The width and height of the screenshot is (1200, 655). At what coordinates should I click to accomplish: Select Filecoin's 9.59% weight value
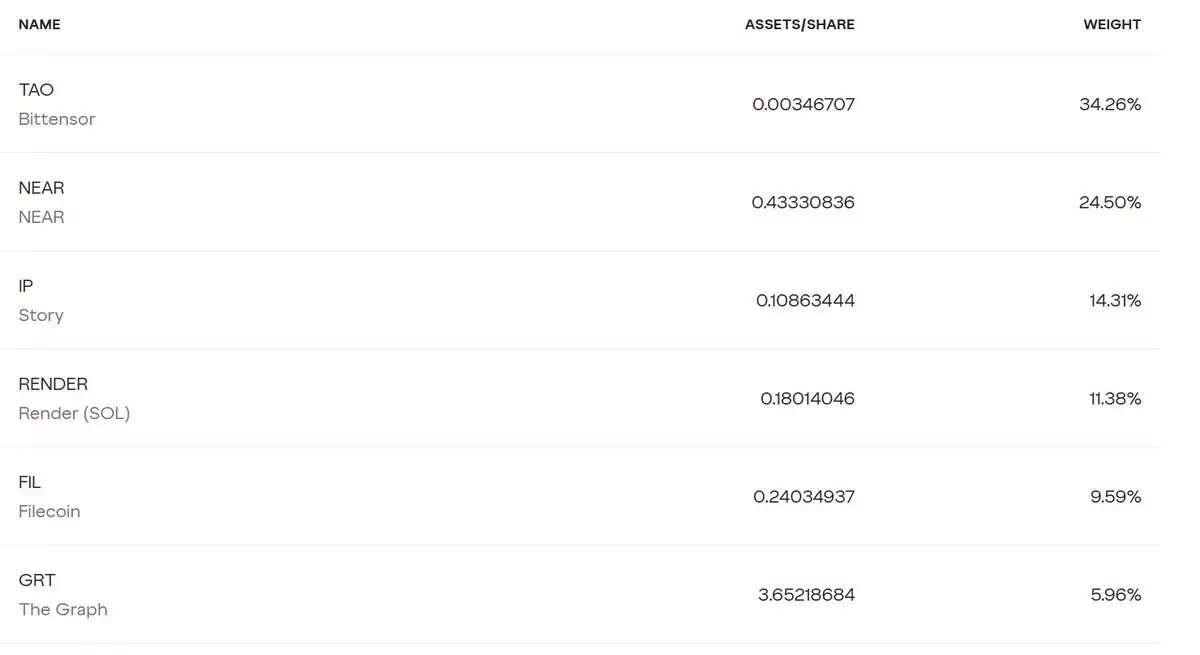pos(1115,497)
